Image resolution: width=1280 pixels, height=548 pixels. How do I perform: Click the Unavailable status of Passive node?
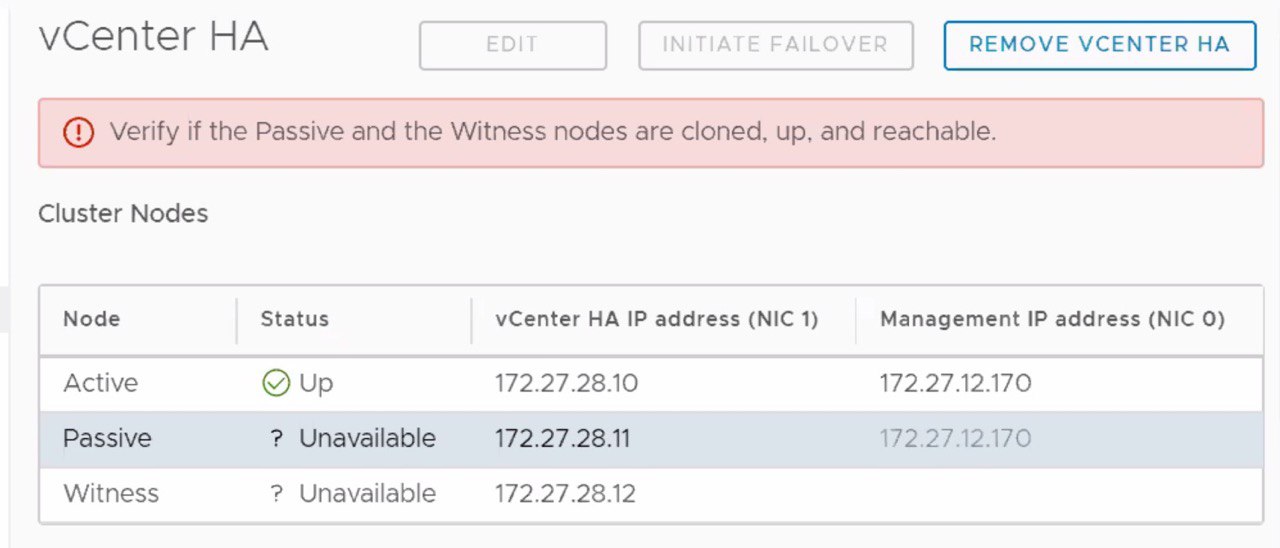pos(367,439)
